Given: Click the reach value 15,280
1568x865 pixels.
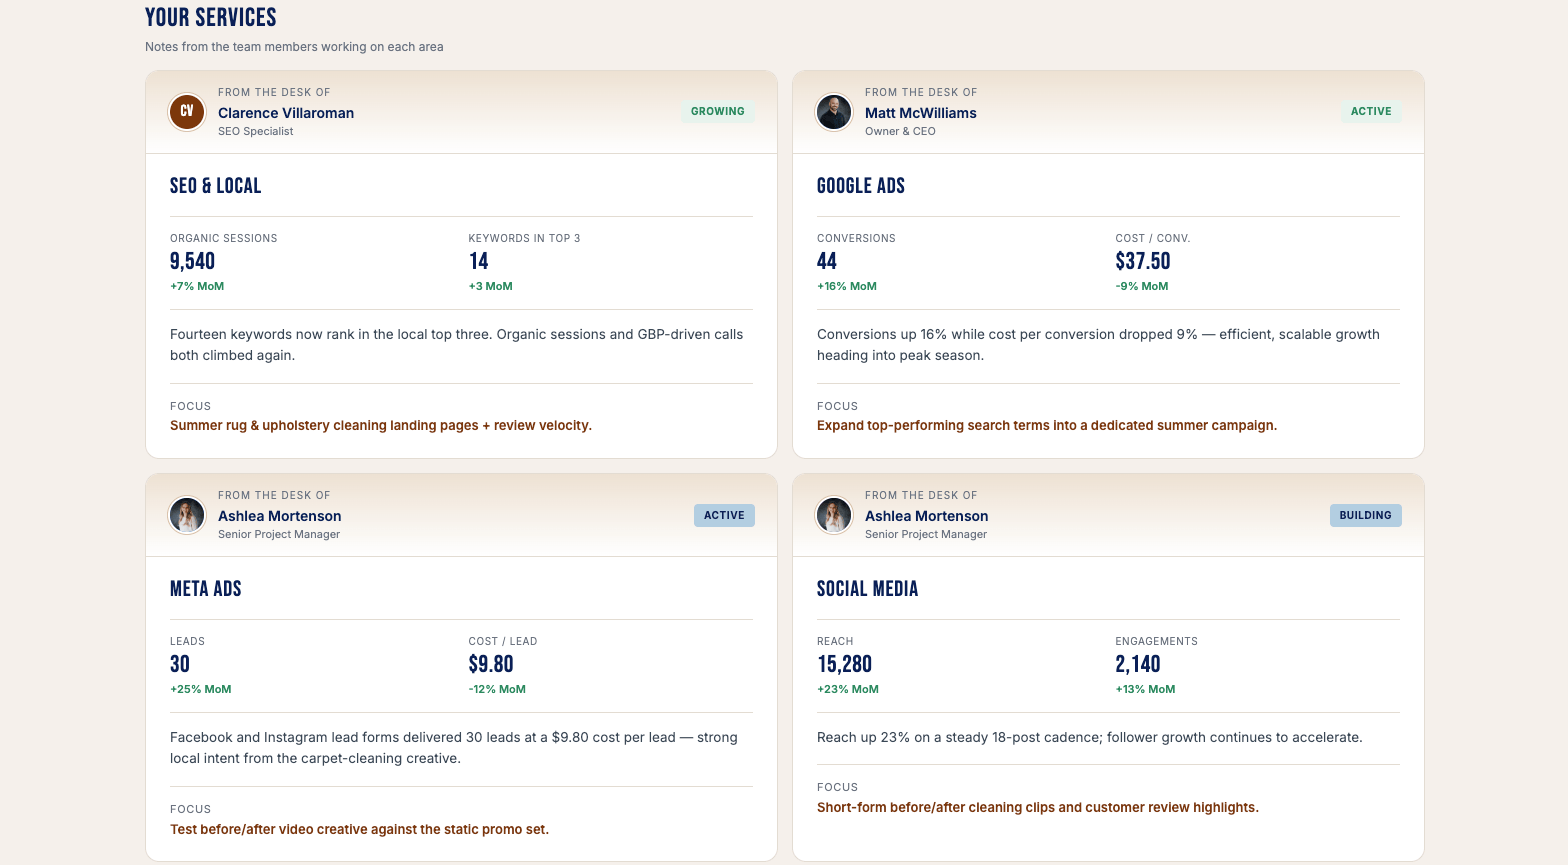Looking at the screenshot, I should click(845, 664).
